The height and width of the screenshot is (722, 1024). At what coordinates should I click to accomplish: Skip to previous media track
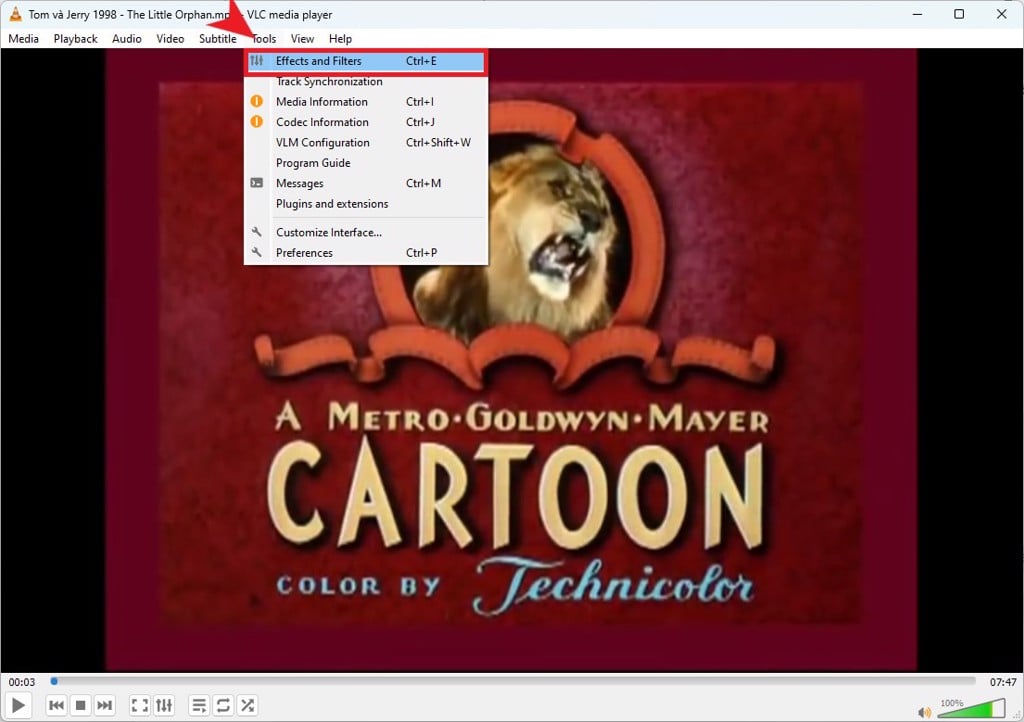57,705
